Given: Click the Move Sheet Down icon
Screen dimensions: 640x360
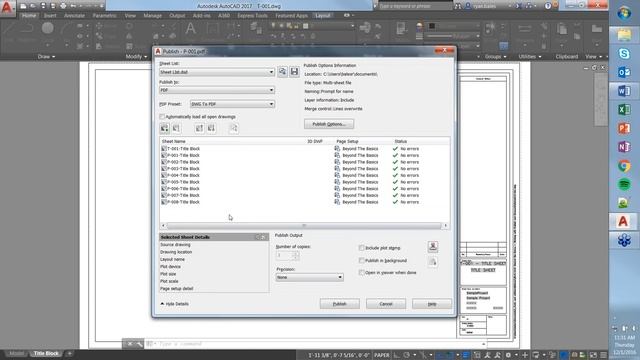Looking at the screenshot, I should point(211,128).
